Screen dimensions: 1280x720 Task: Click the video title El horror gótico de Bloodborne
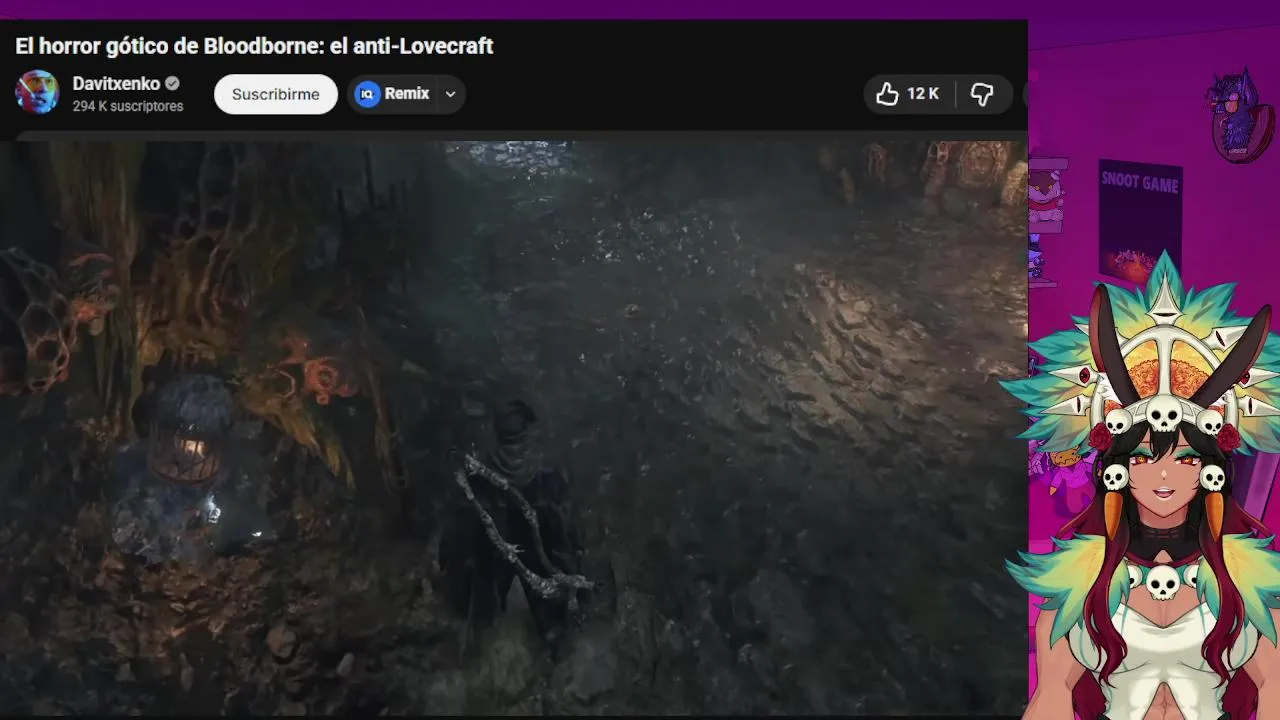254,46
